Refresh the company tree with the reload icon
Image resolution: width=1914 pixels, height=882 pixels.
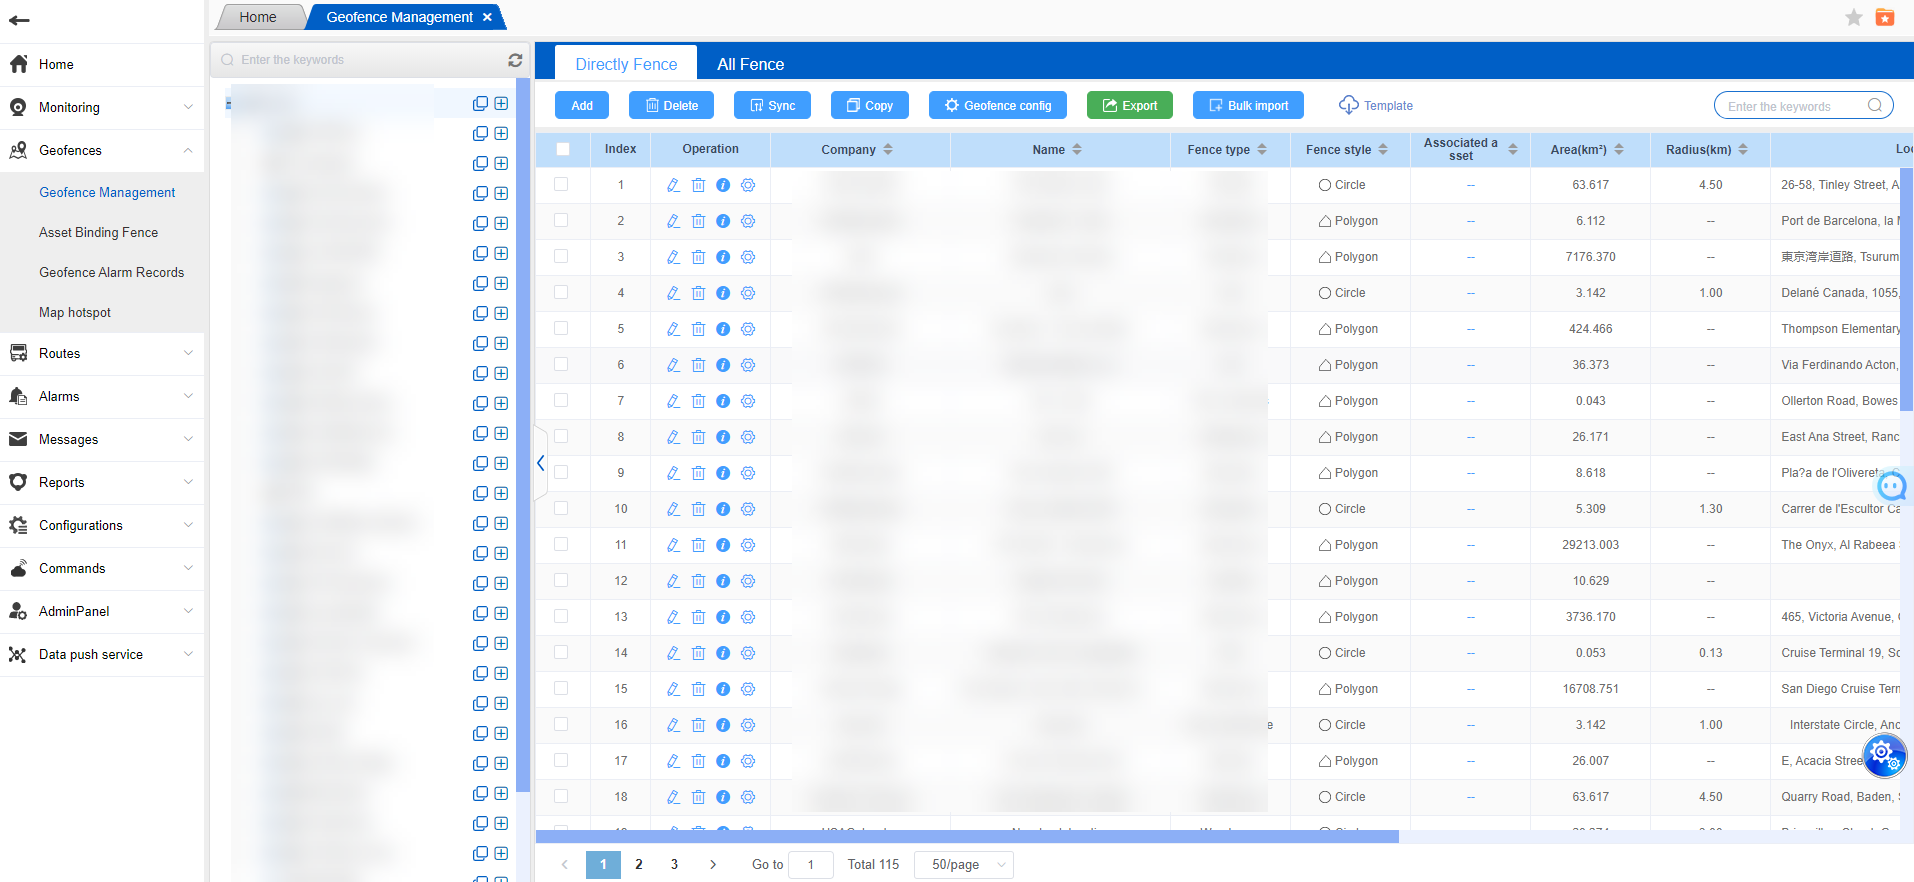[x=515, y=60]
